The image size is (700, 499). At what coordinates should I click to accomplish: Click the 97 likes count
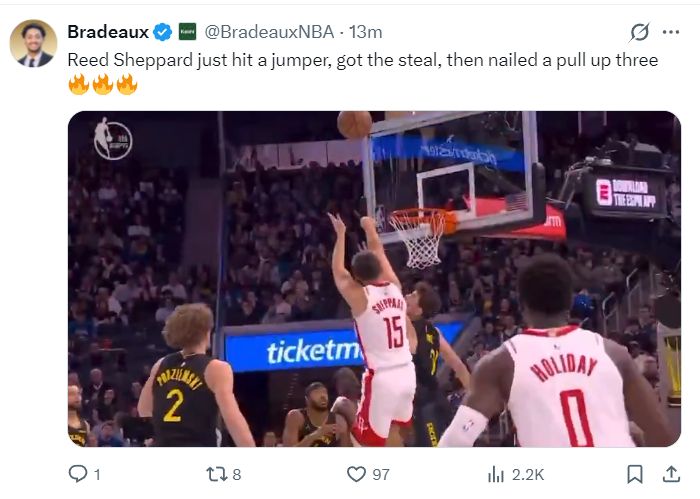[x=380, y=474]
